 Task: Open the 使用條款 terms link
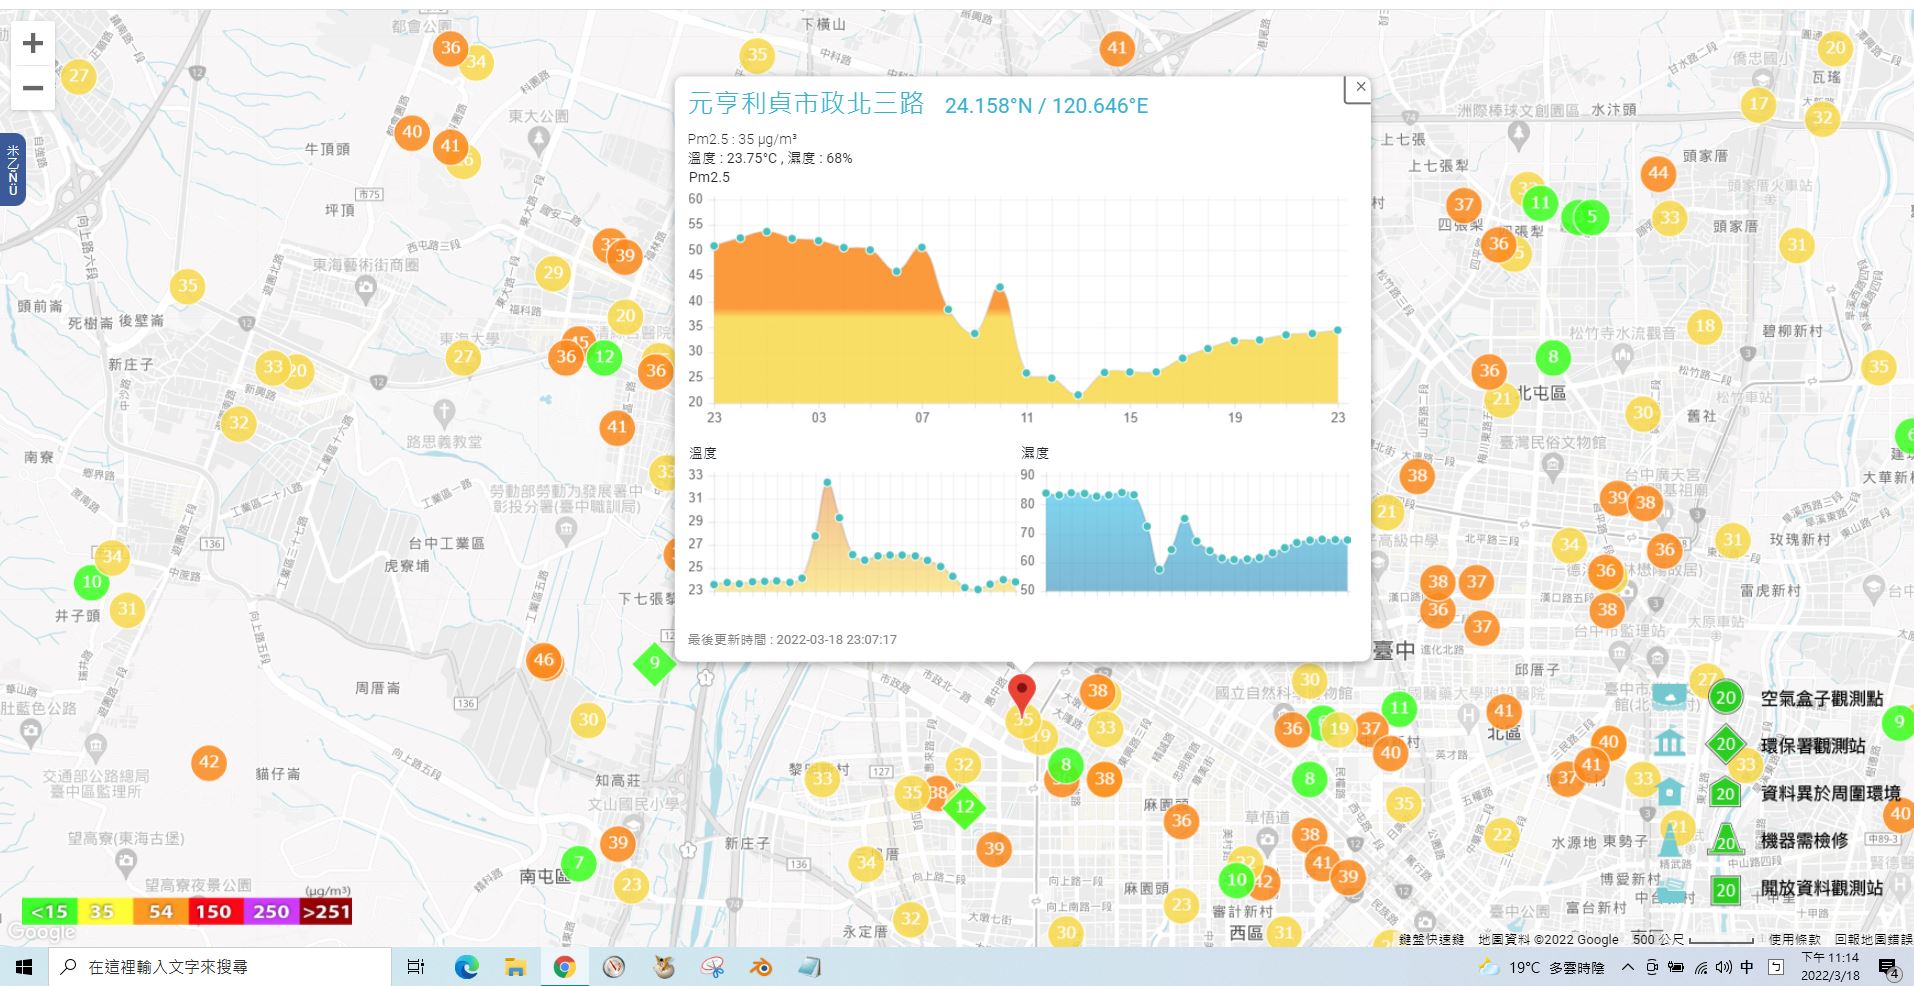pyautogui.click(x=1795, y=940)
